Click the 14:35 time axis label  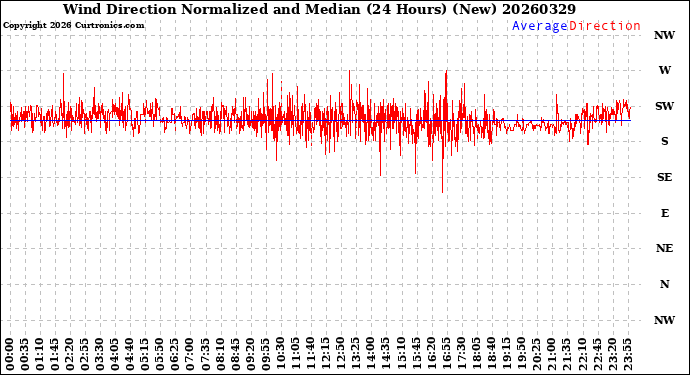point(385,355)
